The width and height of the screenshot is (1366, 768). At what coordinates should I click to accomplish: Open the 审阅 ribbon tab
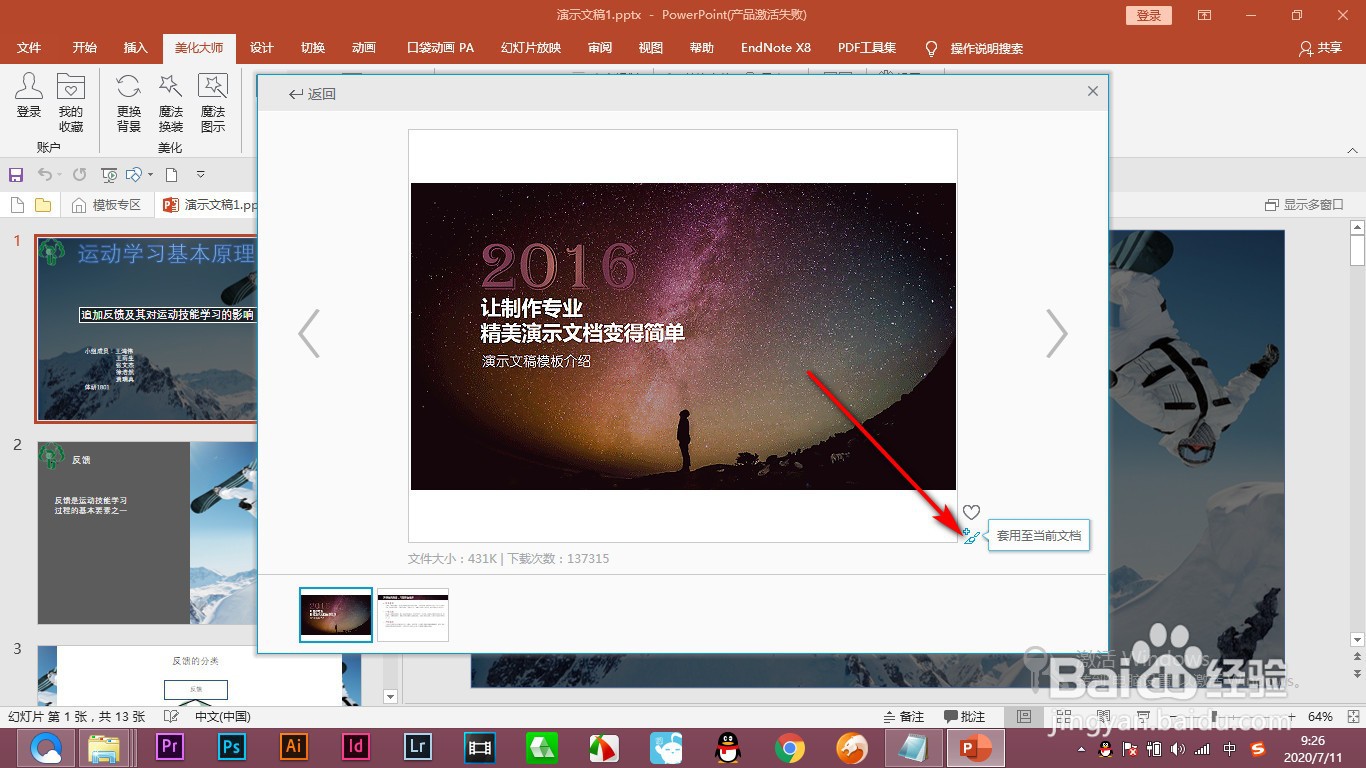[x=600, y=48]
